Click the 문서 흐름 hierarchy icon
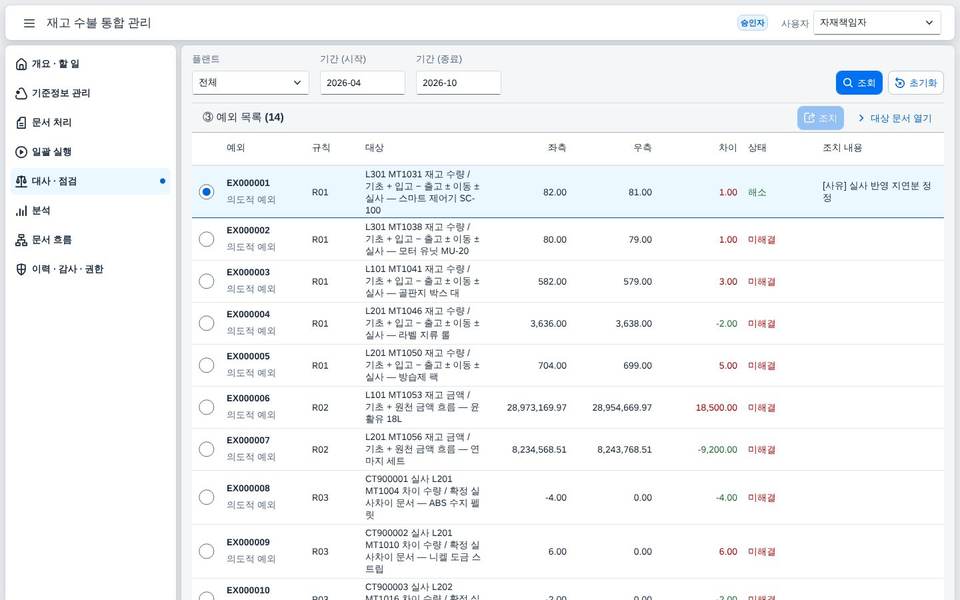The width and height of the screenshot is (960, 600). [x=21, y=240]
